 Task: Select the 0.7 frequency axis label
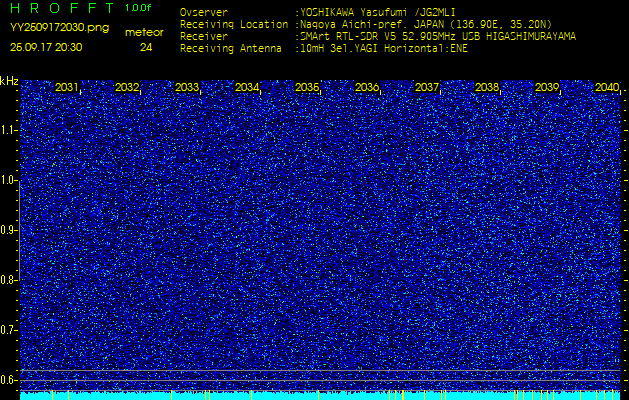(x=8, y=330)
